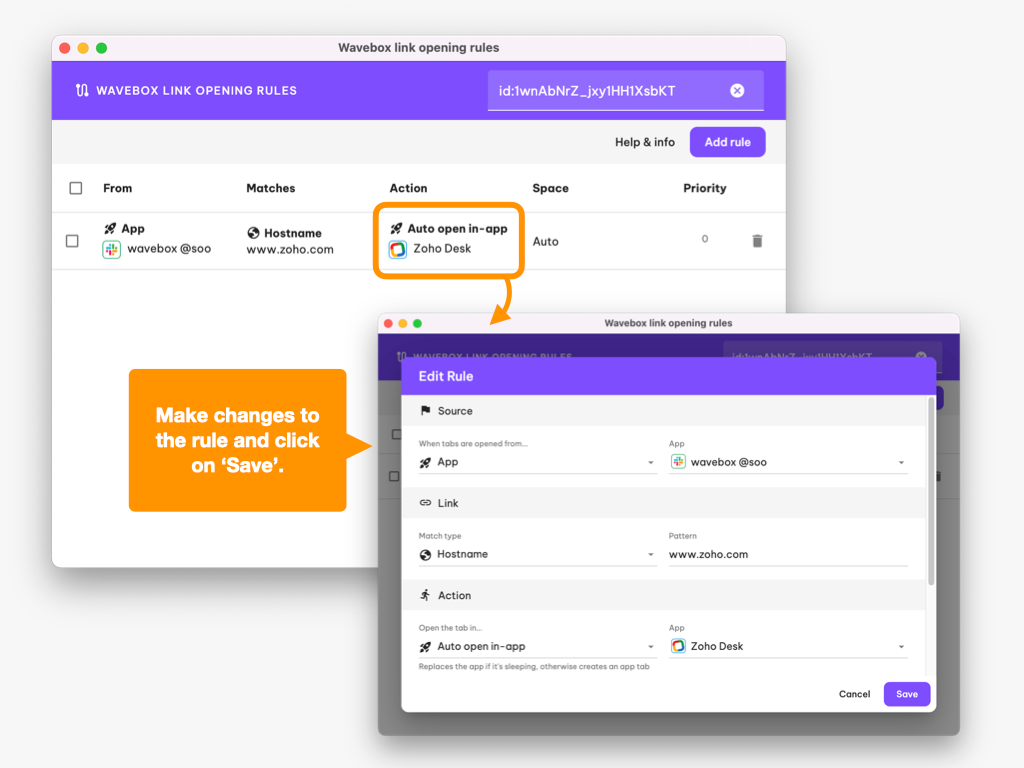Viewport: 1024px width, 768px height.
Task: Click the Edit Rule dialog scrollbar
Action: point(931,493)
